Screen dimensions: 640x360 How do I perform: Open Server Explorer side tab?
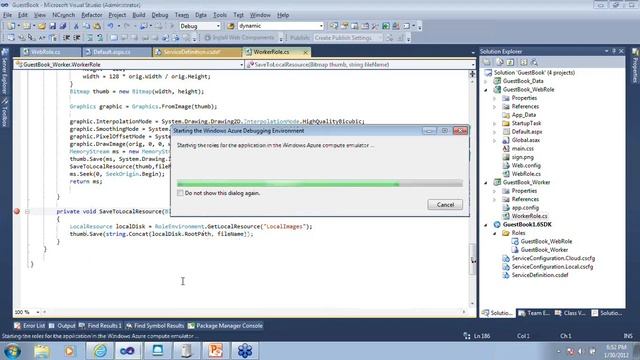[4, 72]
